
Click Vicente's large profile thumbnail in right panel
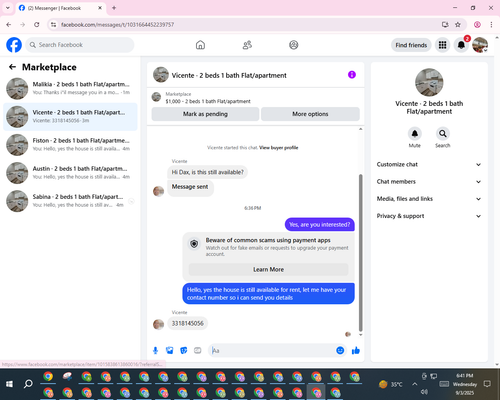[x=429, y=83]
